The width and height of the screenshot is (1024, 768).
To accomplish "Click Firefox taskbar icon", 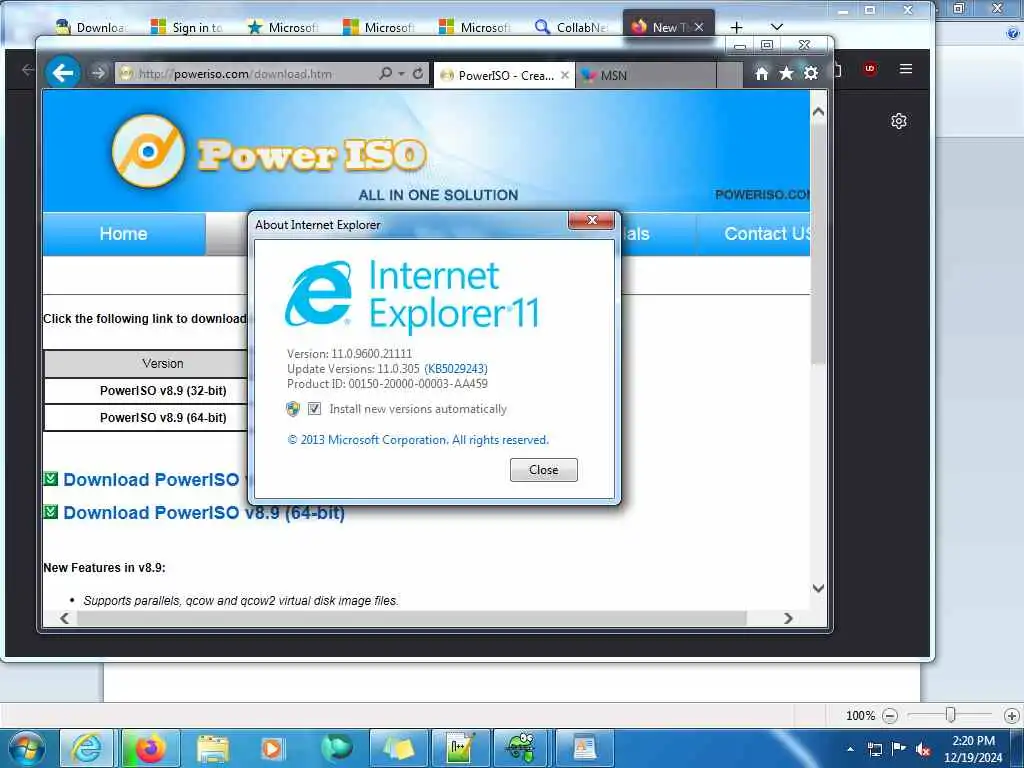I will point(150,748).
